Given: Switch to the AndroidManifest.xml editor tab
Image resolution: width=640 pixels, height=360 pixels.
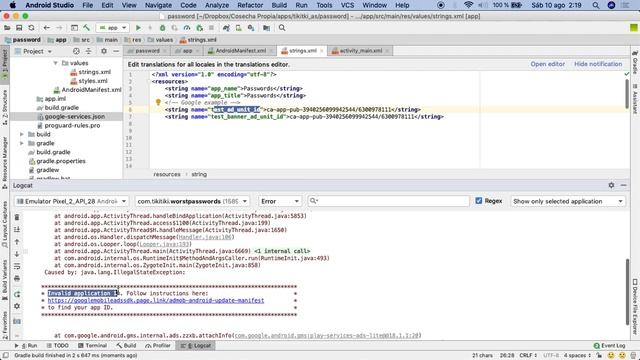Looking at the screenshot, I should 240,51.
